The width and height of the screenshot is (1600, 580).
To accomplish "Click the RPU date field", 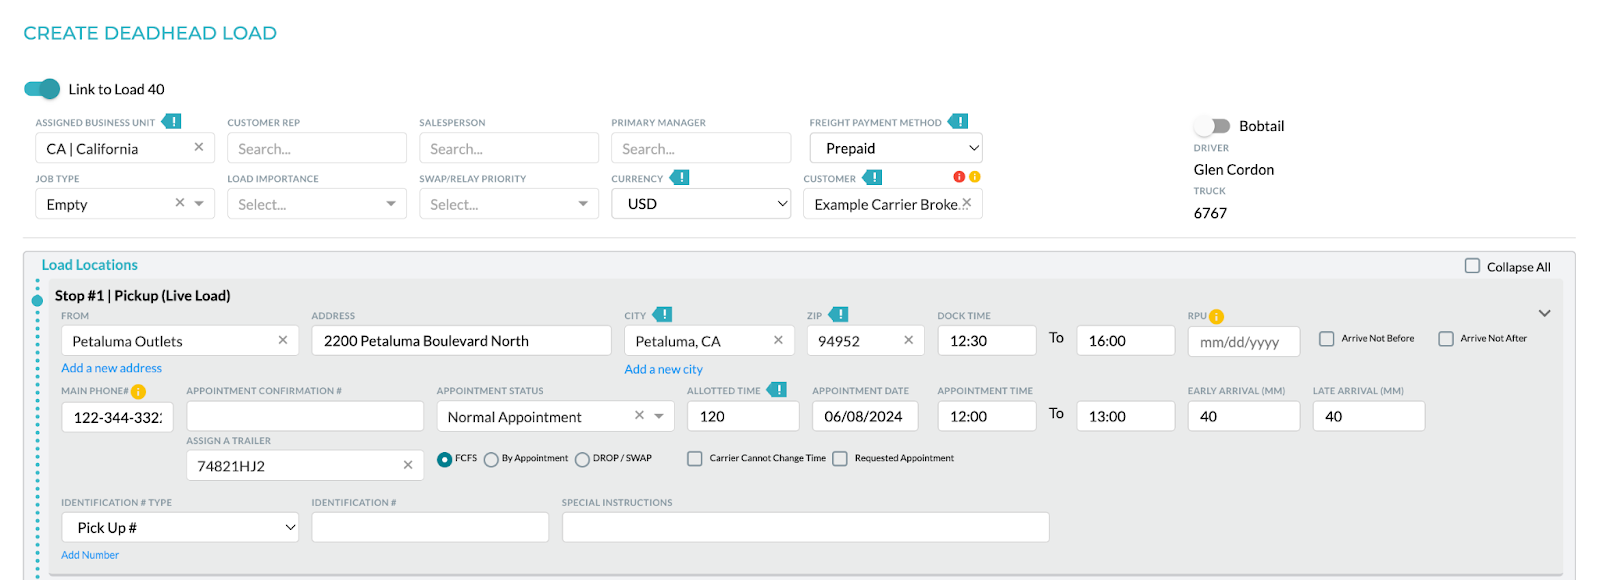I will click(x=1244, y=341).
